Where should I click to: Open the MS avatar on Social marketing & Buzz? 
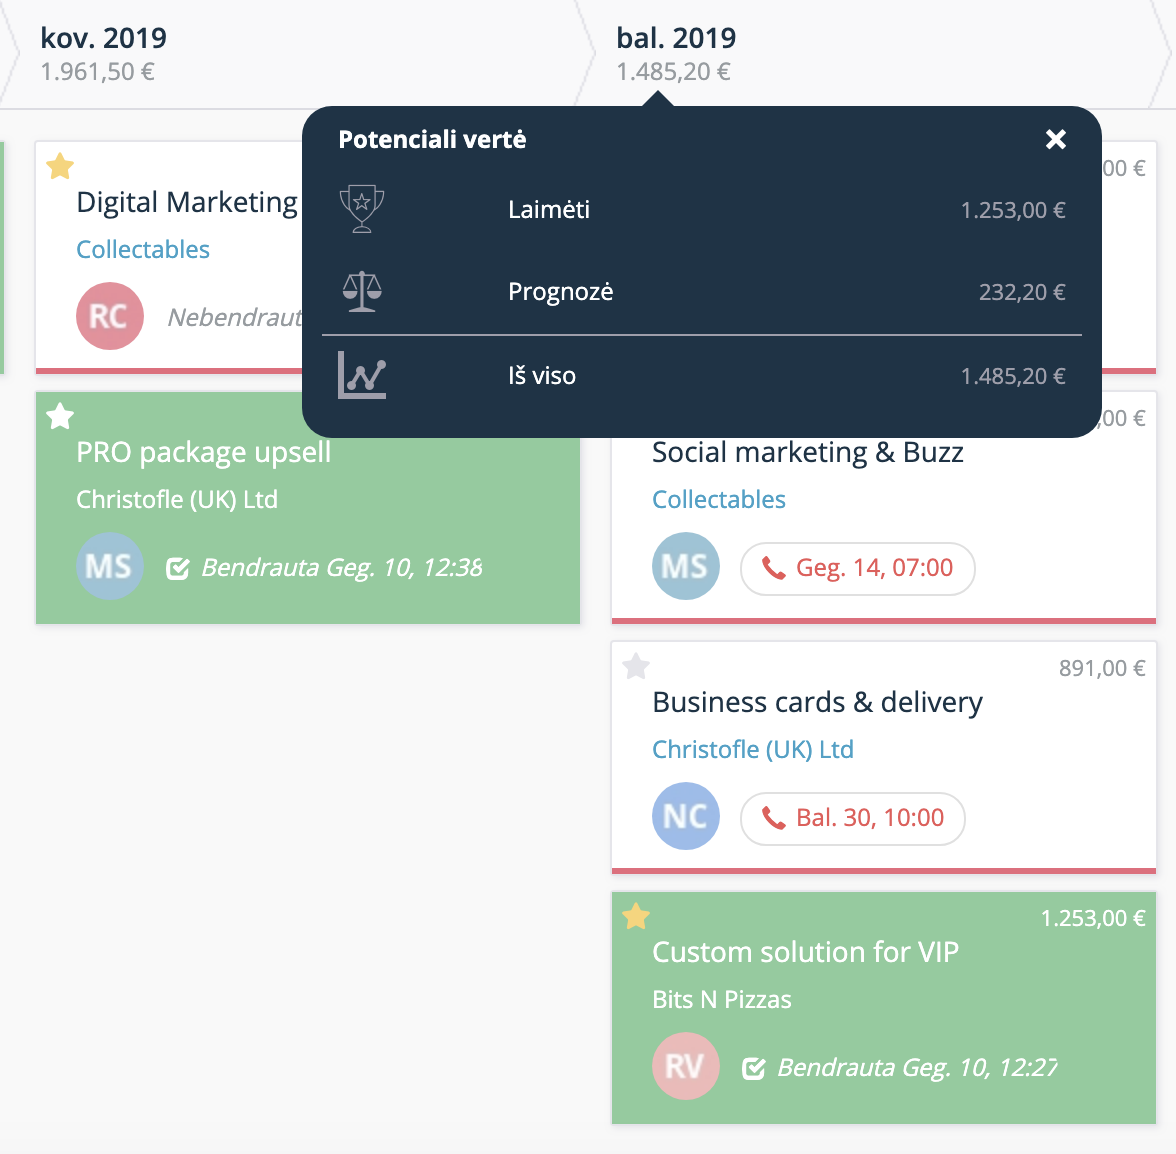[x=686, y=565]
